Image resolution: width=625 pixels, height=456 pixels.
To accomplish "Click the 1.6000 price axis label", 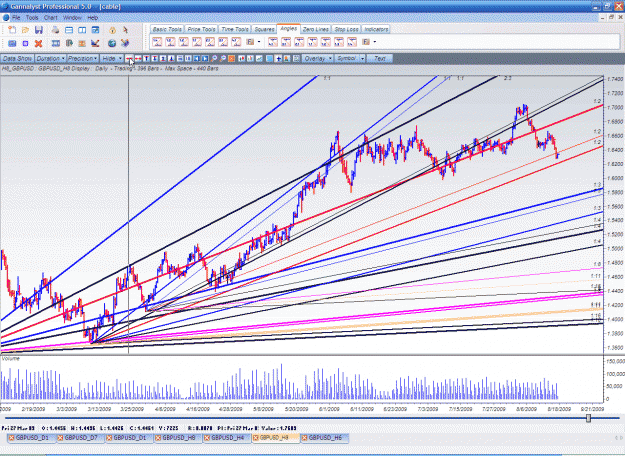I will (615, 178).
